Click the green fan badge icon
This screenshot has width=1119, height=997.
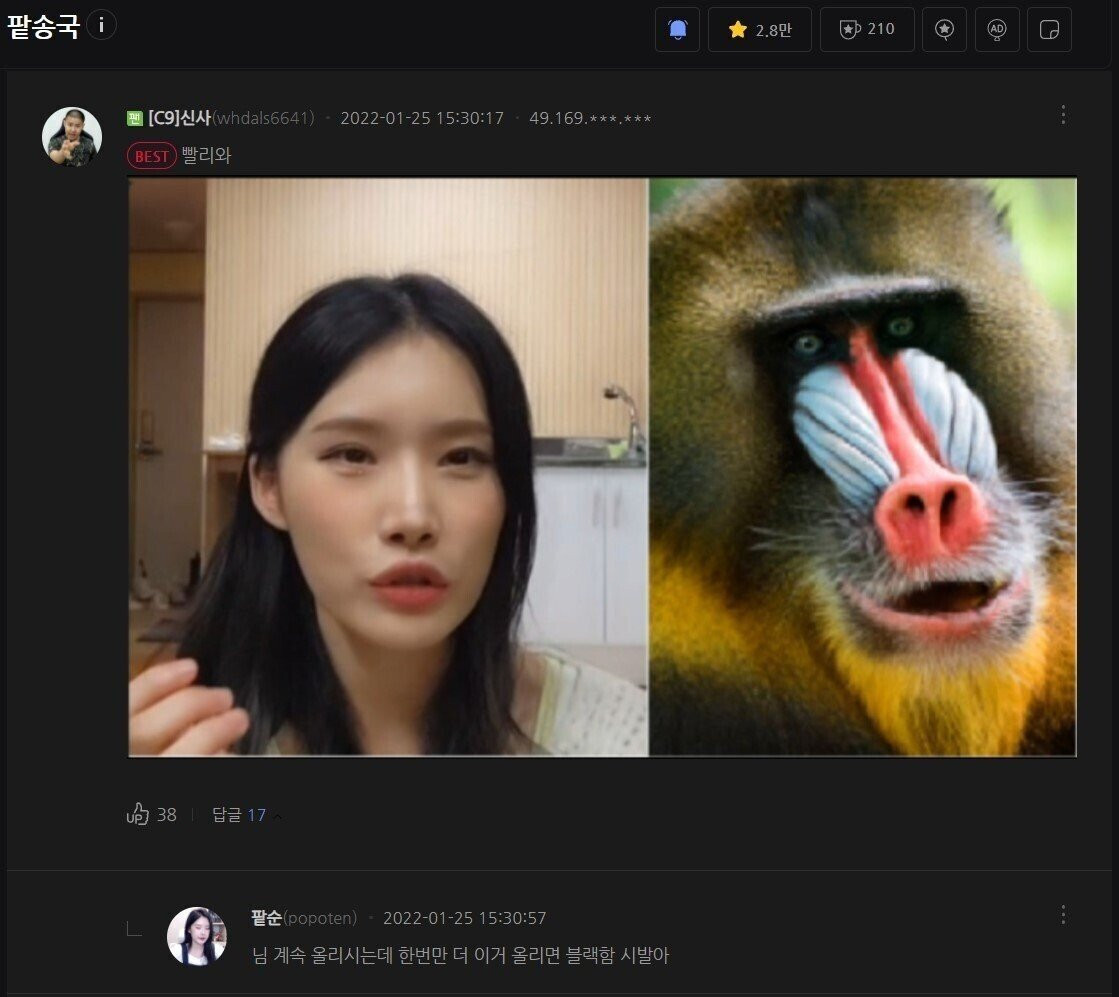click(135, 118)
